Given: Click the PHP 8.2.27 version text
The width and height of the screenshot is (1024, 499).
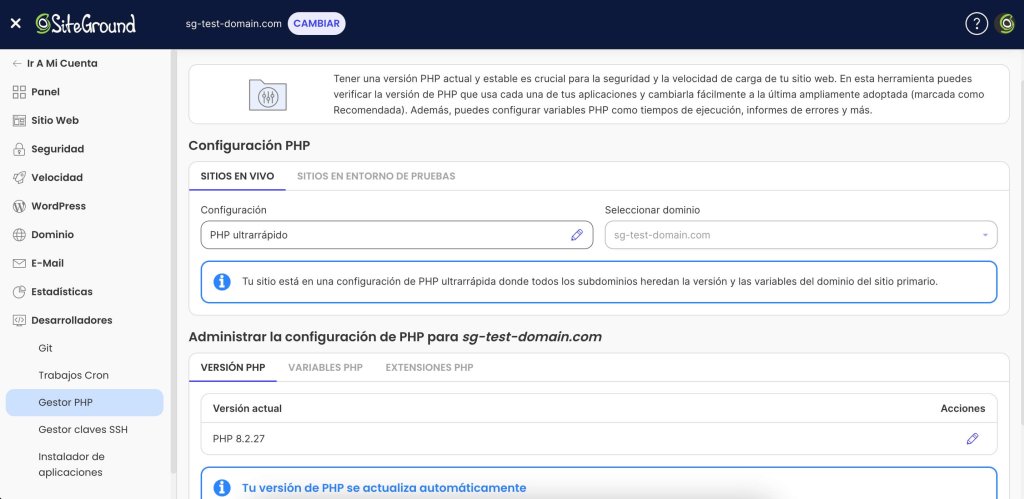Looking at the screenshot, I should point(238,439).
